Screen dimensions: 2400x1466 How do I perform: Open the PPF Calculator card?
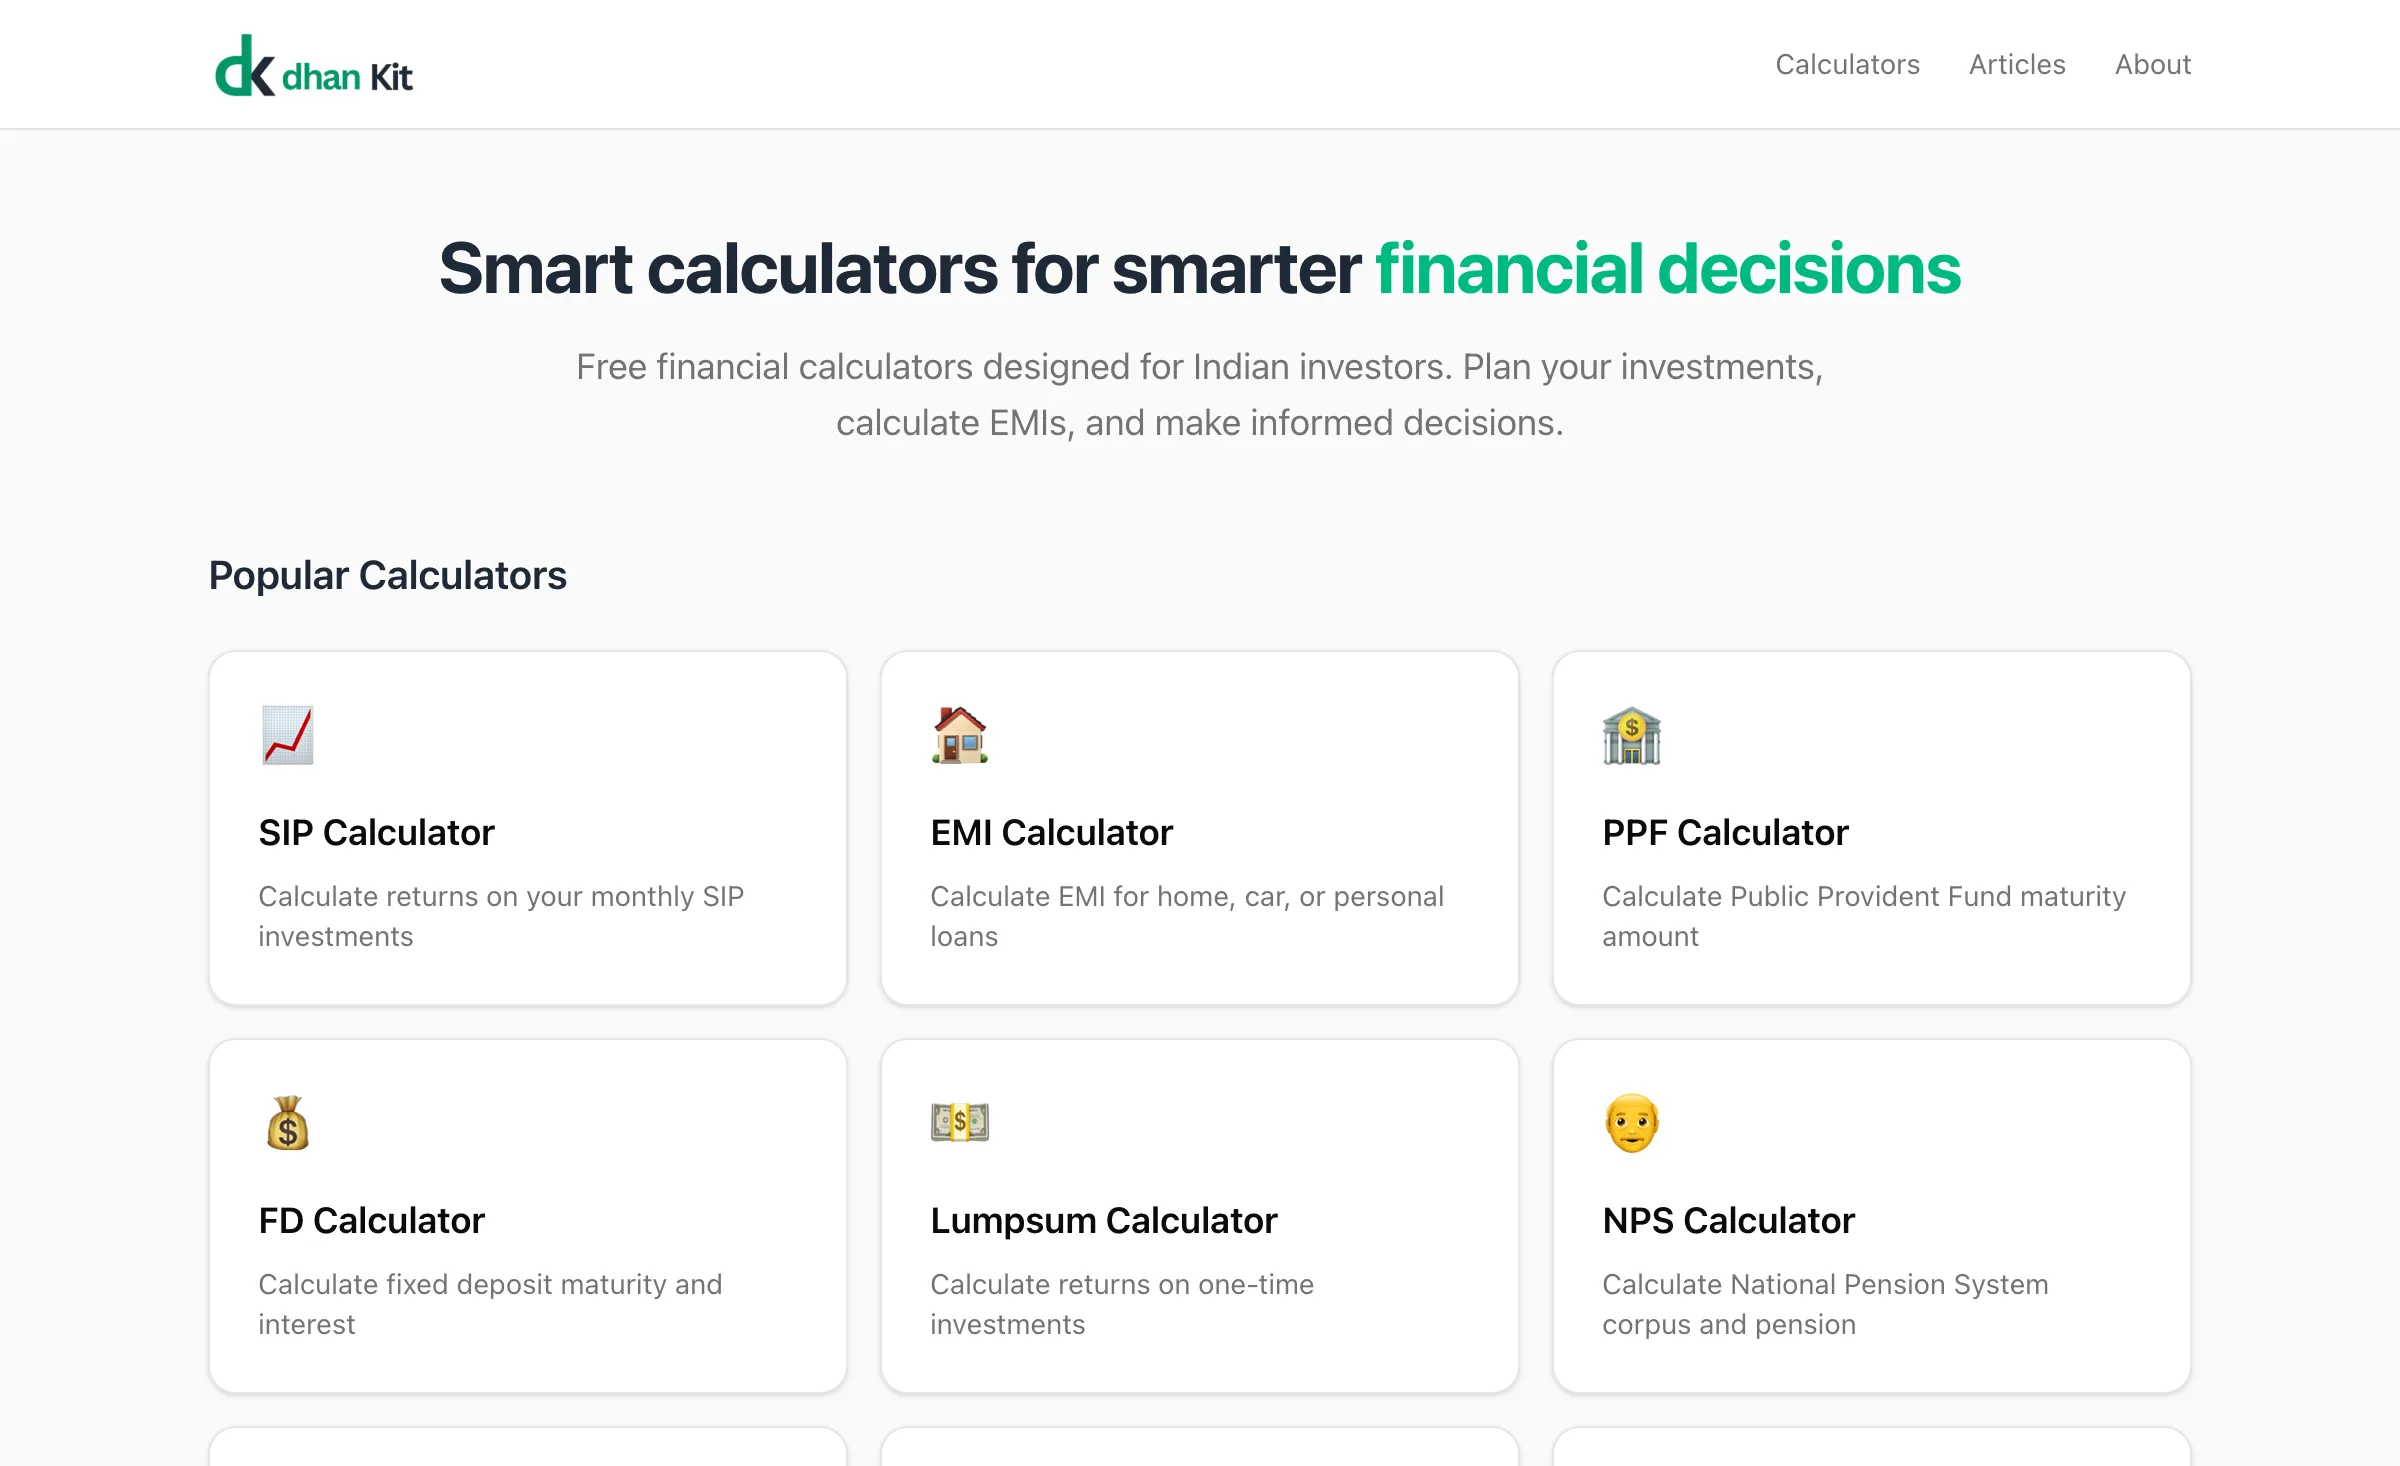point(1871,828)
